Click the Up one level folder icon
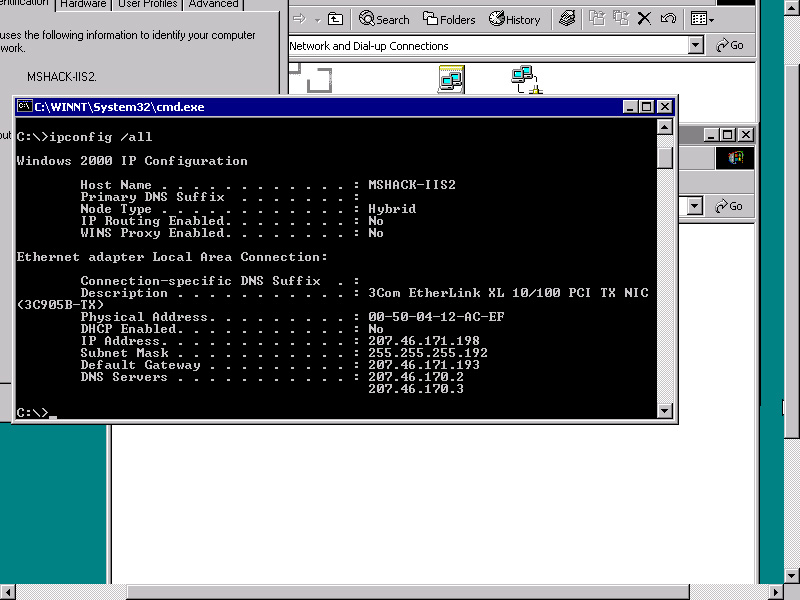800x600 pixels. (x=336, y=19)
